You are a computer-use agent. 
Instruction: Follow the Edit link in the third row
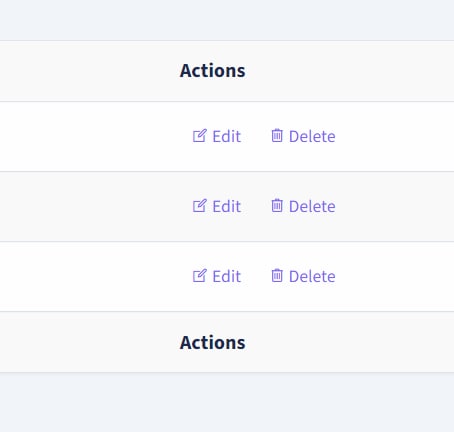point(217,276)
